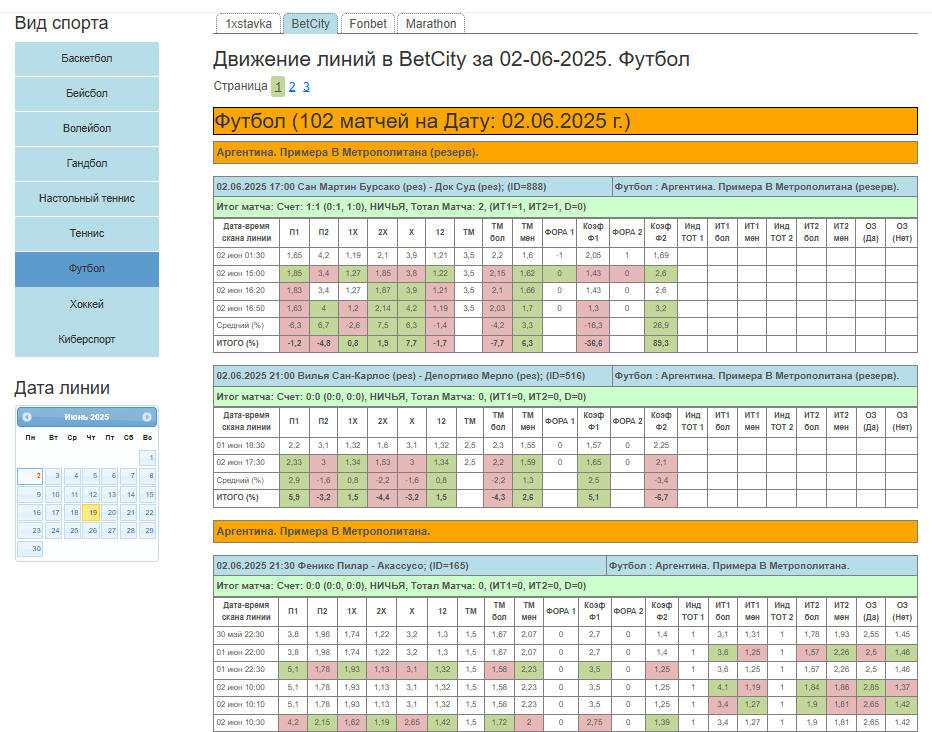
Task: Choose June 22 in the calendar
Action: 147,513
